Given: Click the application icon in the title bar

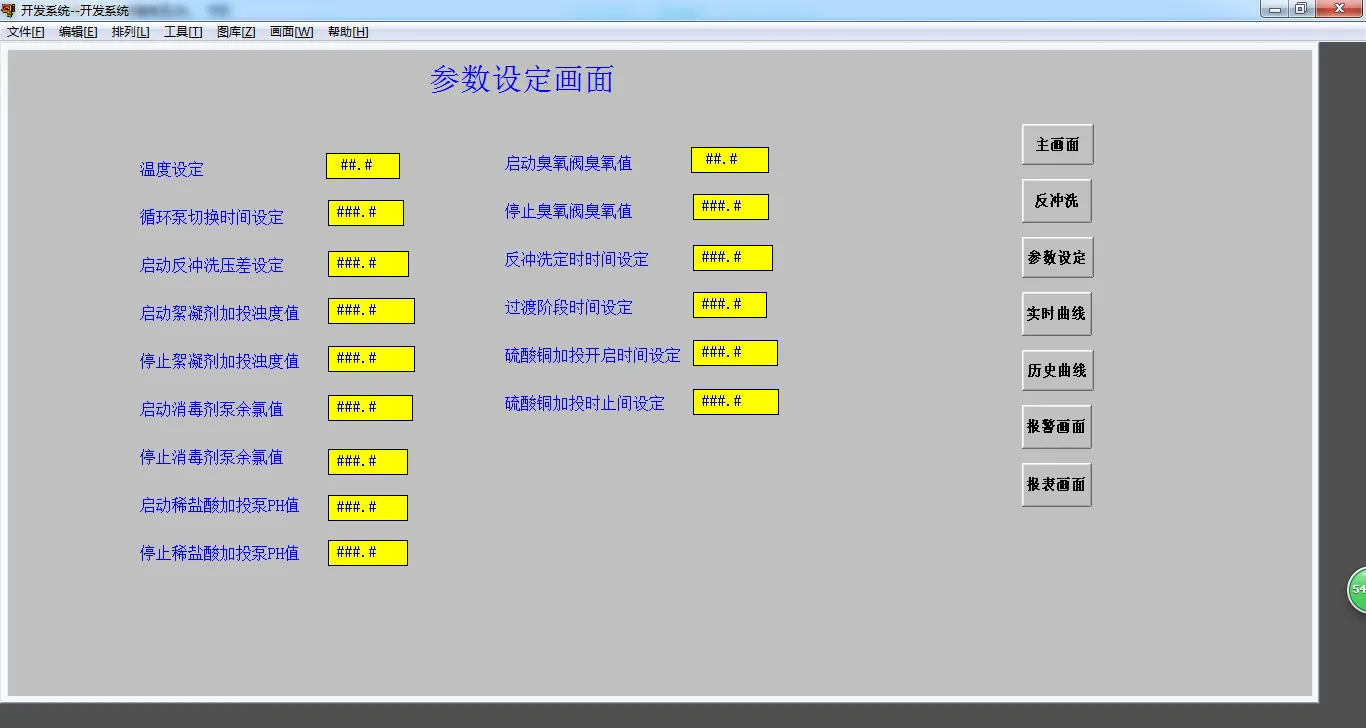Looking at the screenshot, I should point(9,9).
